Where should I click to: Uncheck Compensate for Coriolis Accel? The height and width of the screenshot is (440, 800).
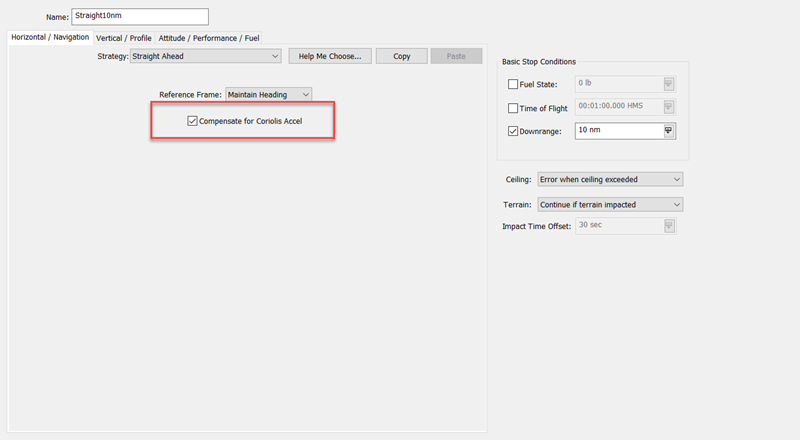192,121
